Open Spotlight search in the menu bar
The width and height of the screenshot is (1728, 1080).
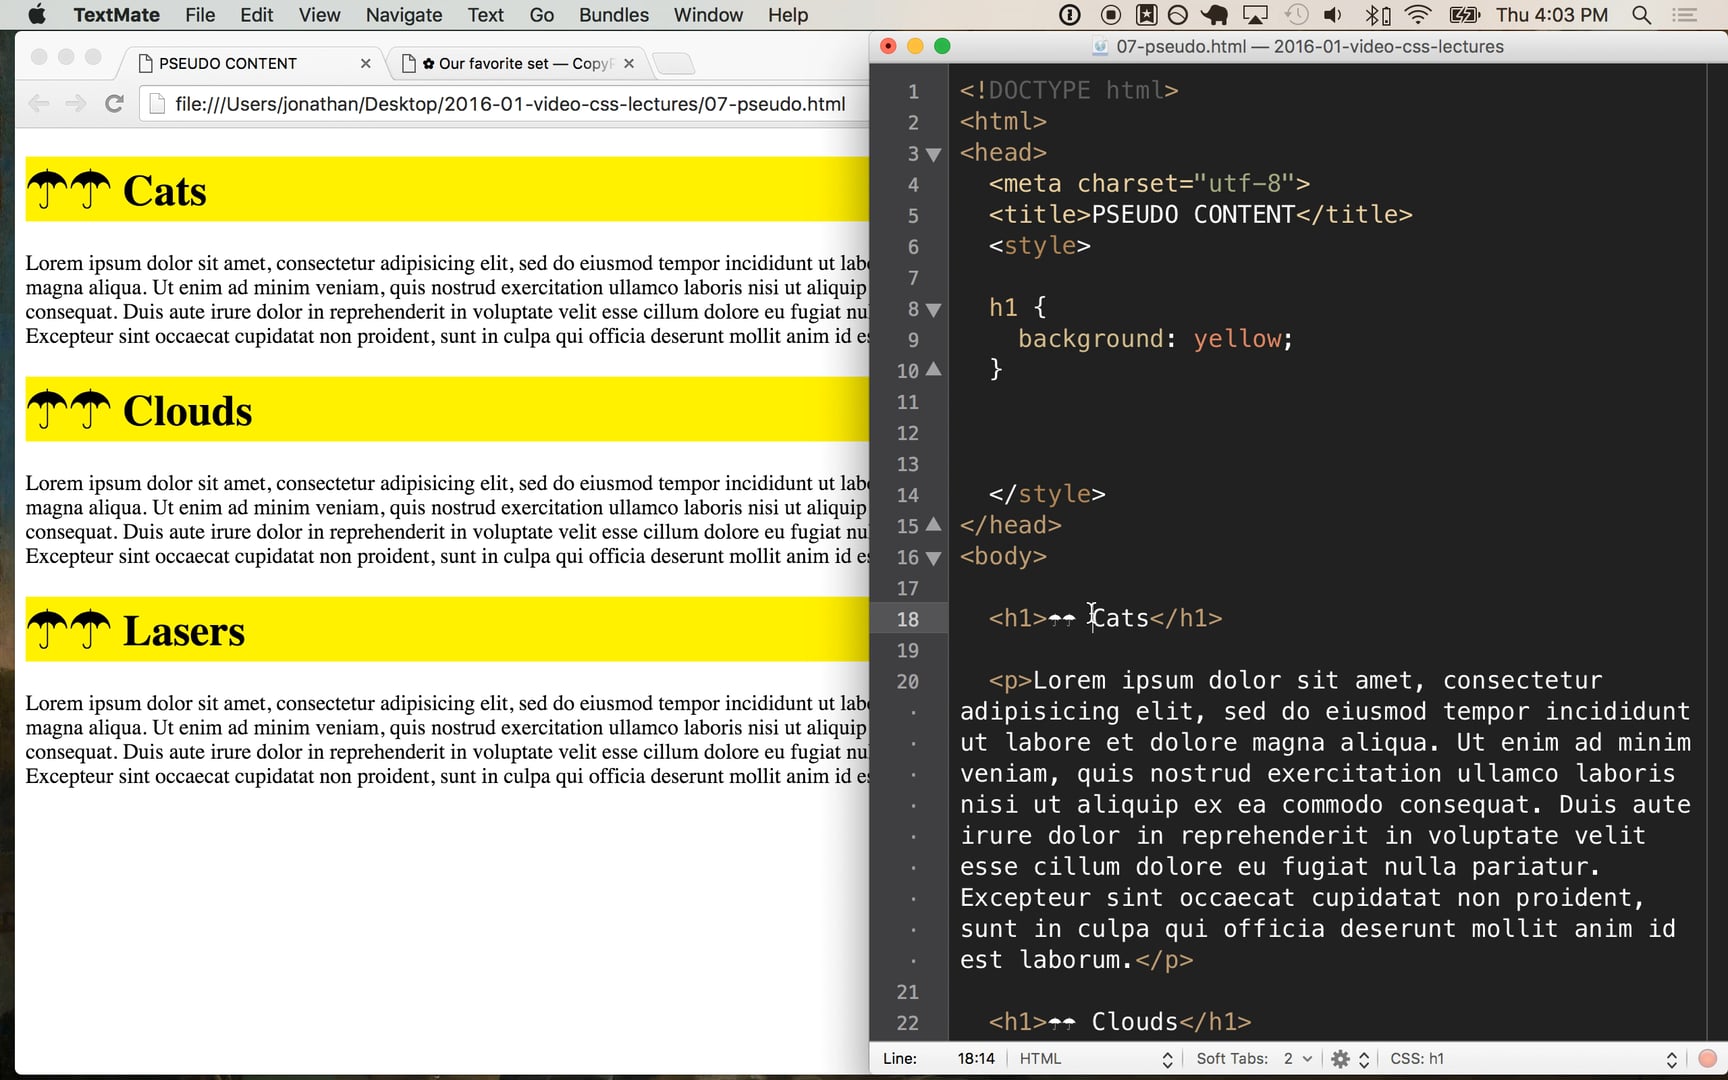point(1641,15)
